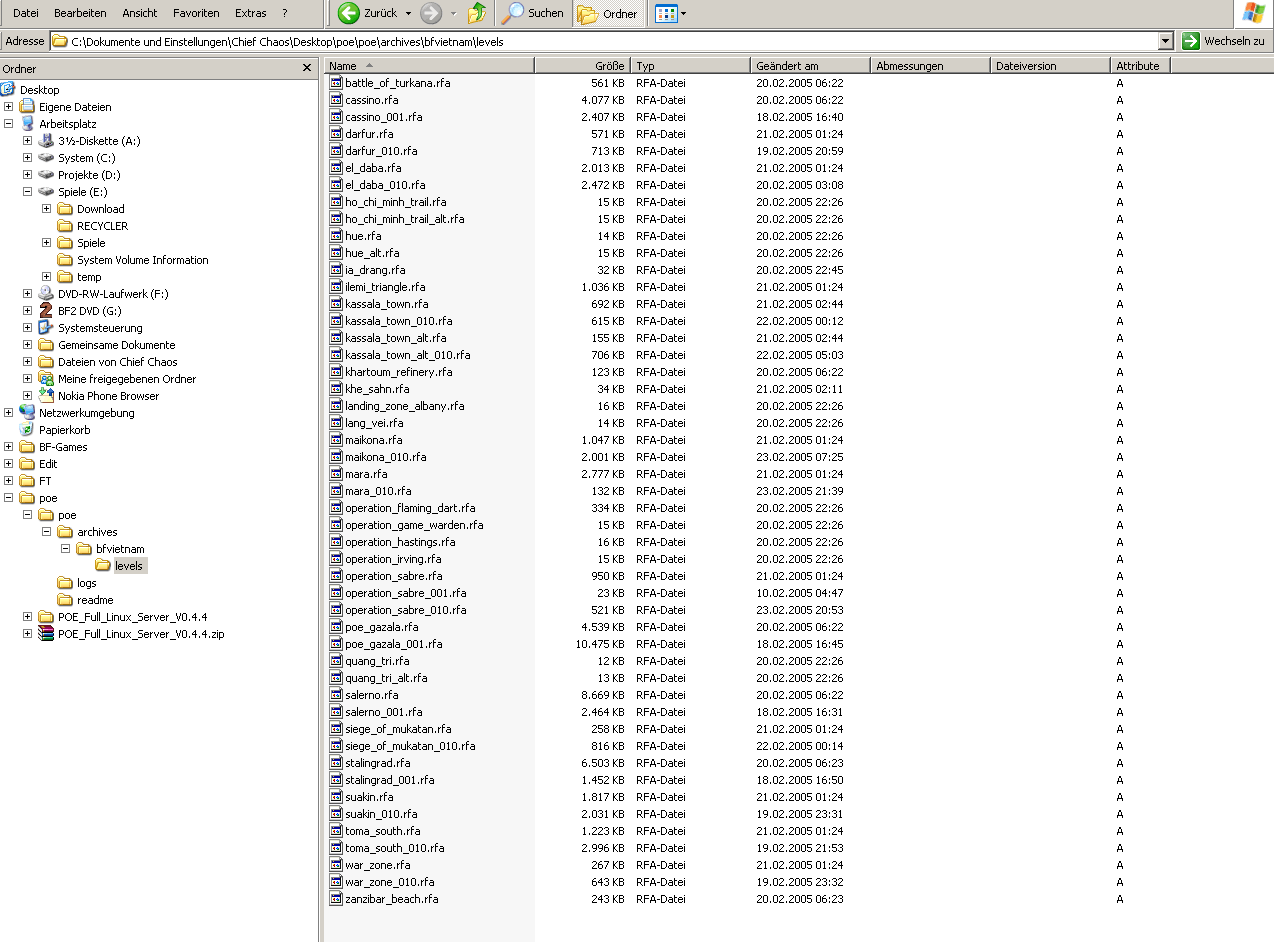Viewport: 1274px width, 942px height.
Task: Close the Ordner folder pane
Action: 307,68
